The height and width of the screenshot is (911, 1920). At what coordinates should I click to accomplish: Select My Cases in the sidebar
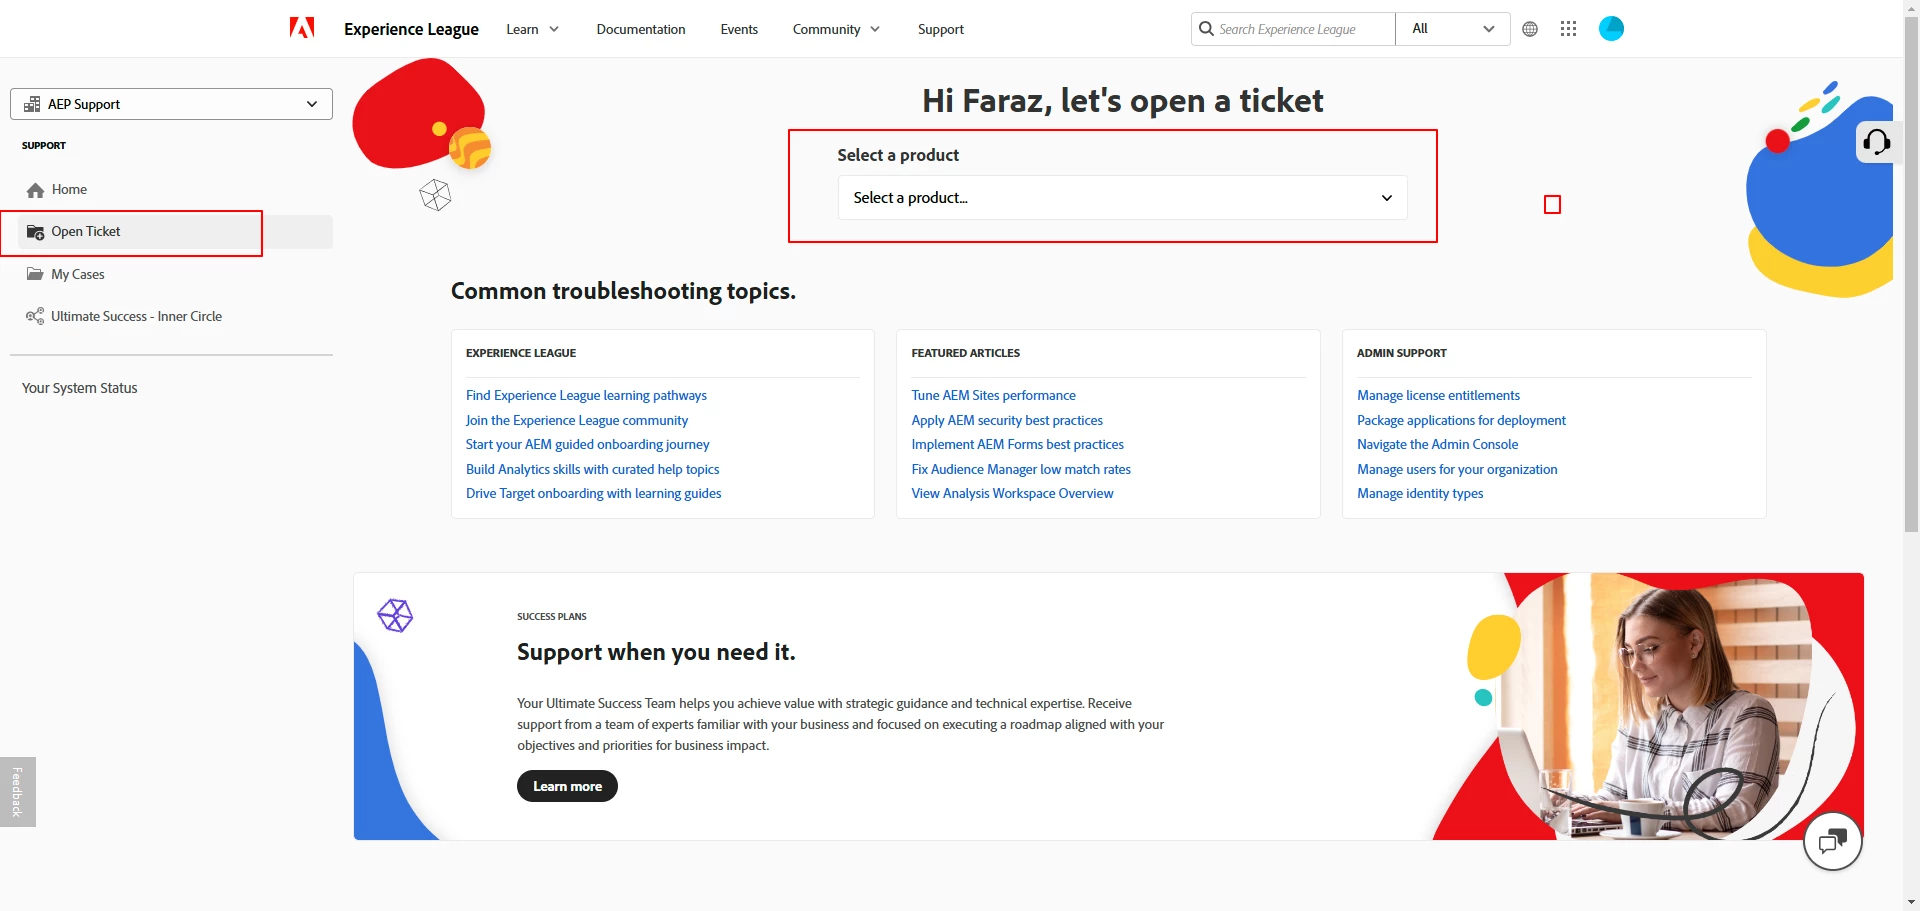click(78, 274)
